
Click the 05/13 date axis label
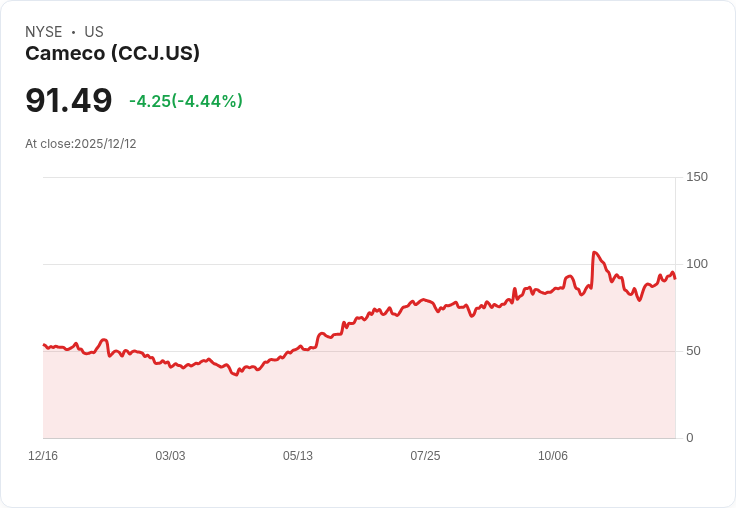[298, 455]
